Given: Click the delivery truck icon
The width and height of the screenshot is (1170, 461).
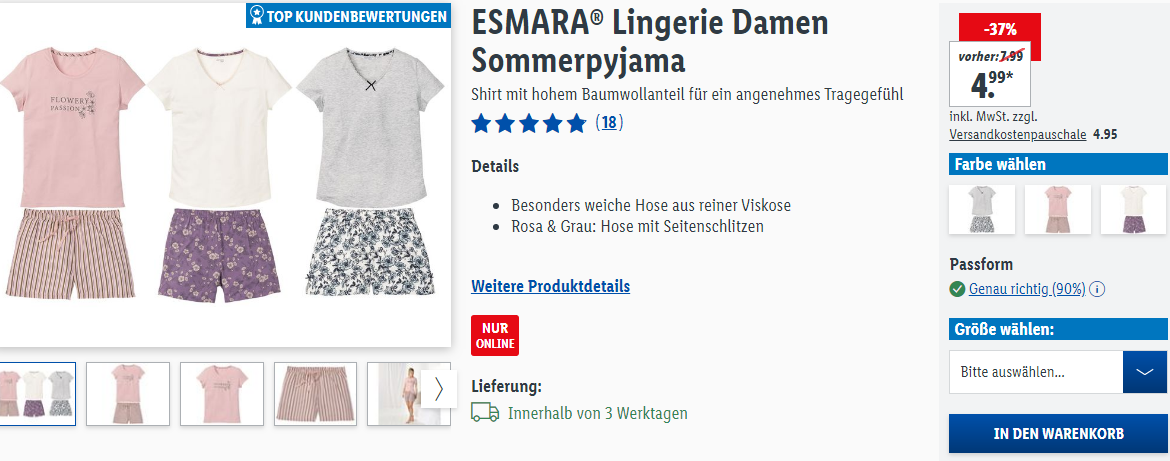Looking at the screenshot, I should coord(485,413).
